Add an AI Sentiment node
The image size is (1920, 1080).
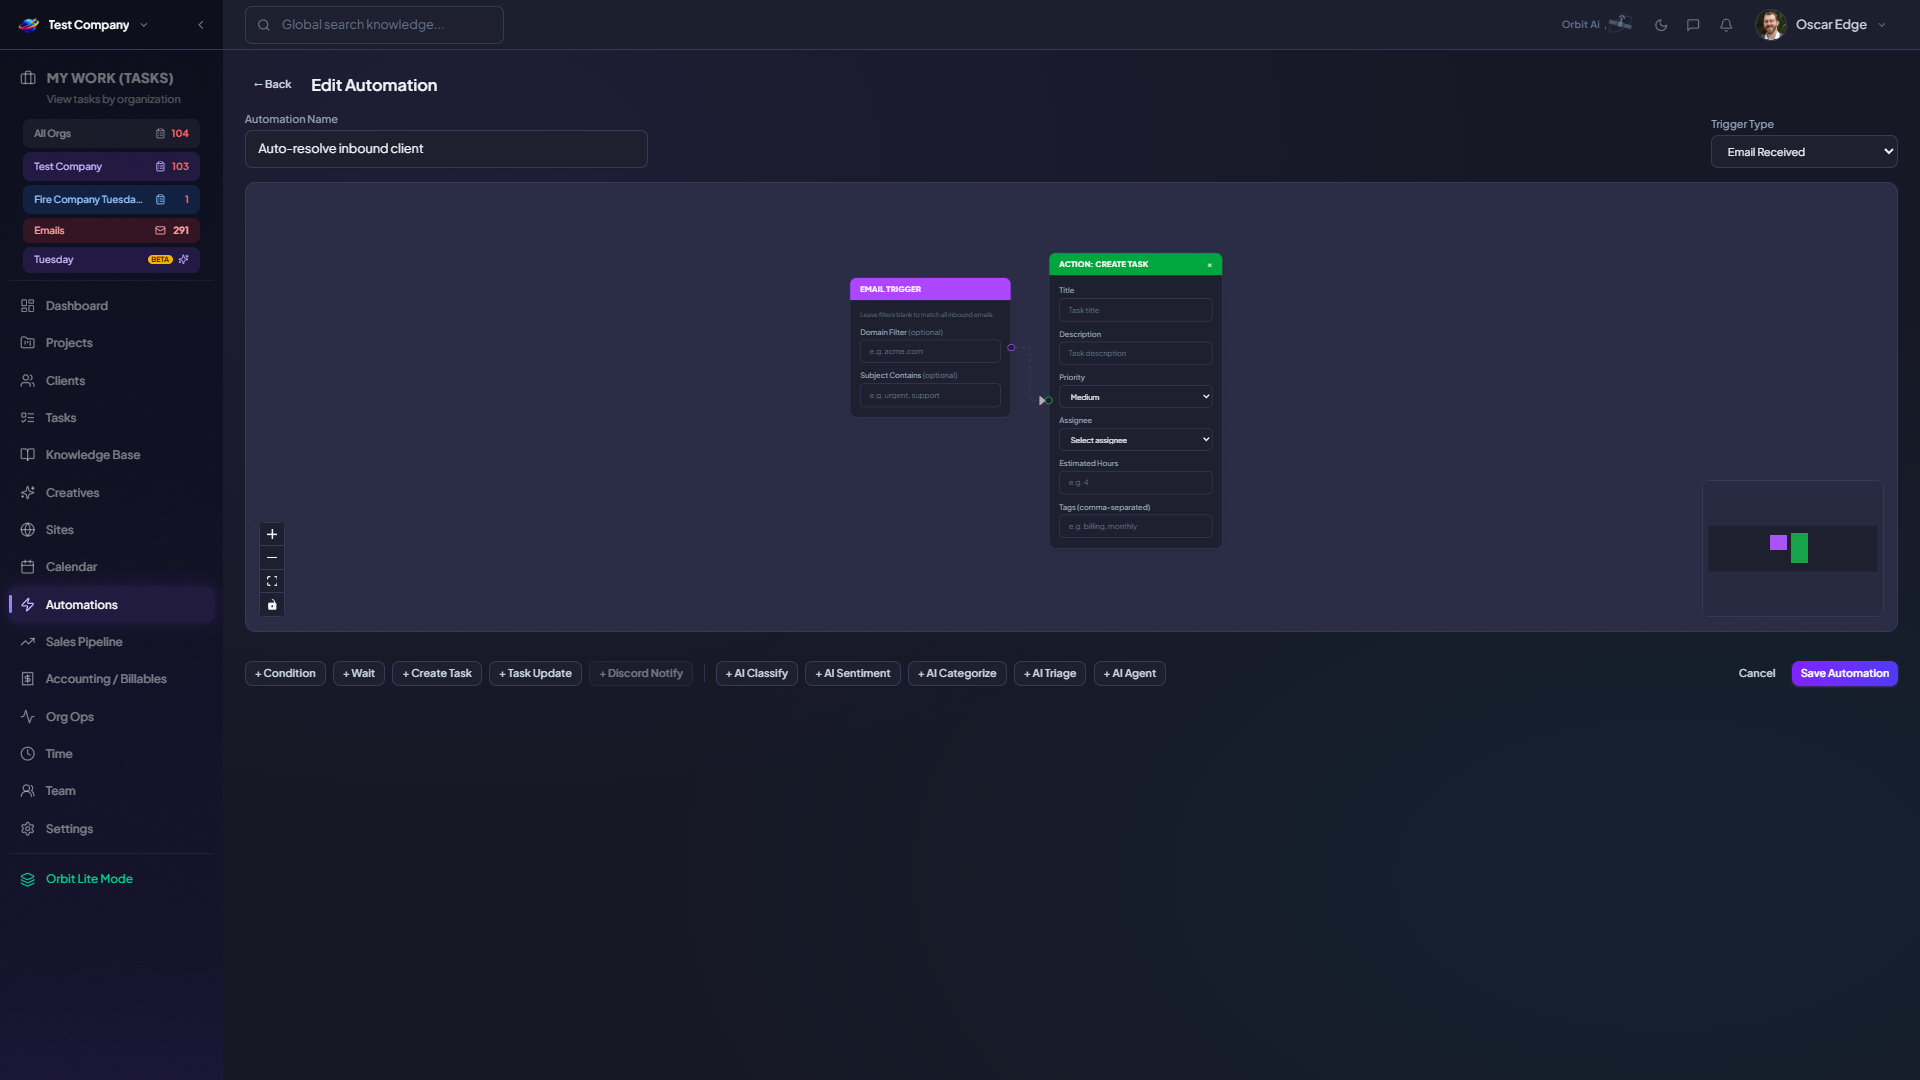click(853, 674)
